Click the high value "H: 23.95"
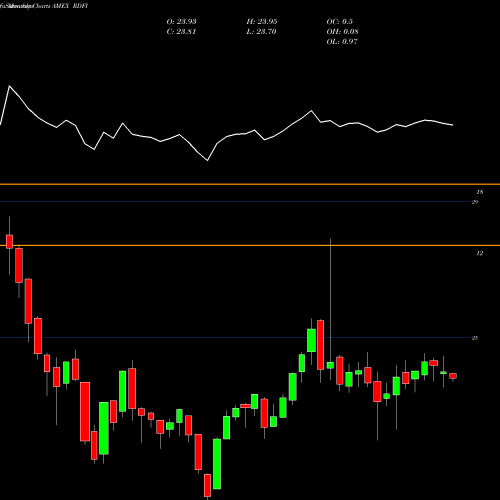Viewport: 500px width, 500px height. (262, 22)
